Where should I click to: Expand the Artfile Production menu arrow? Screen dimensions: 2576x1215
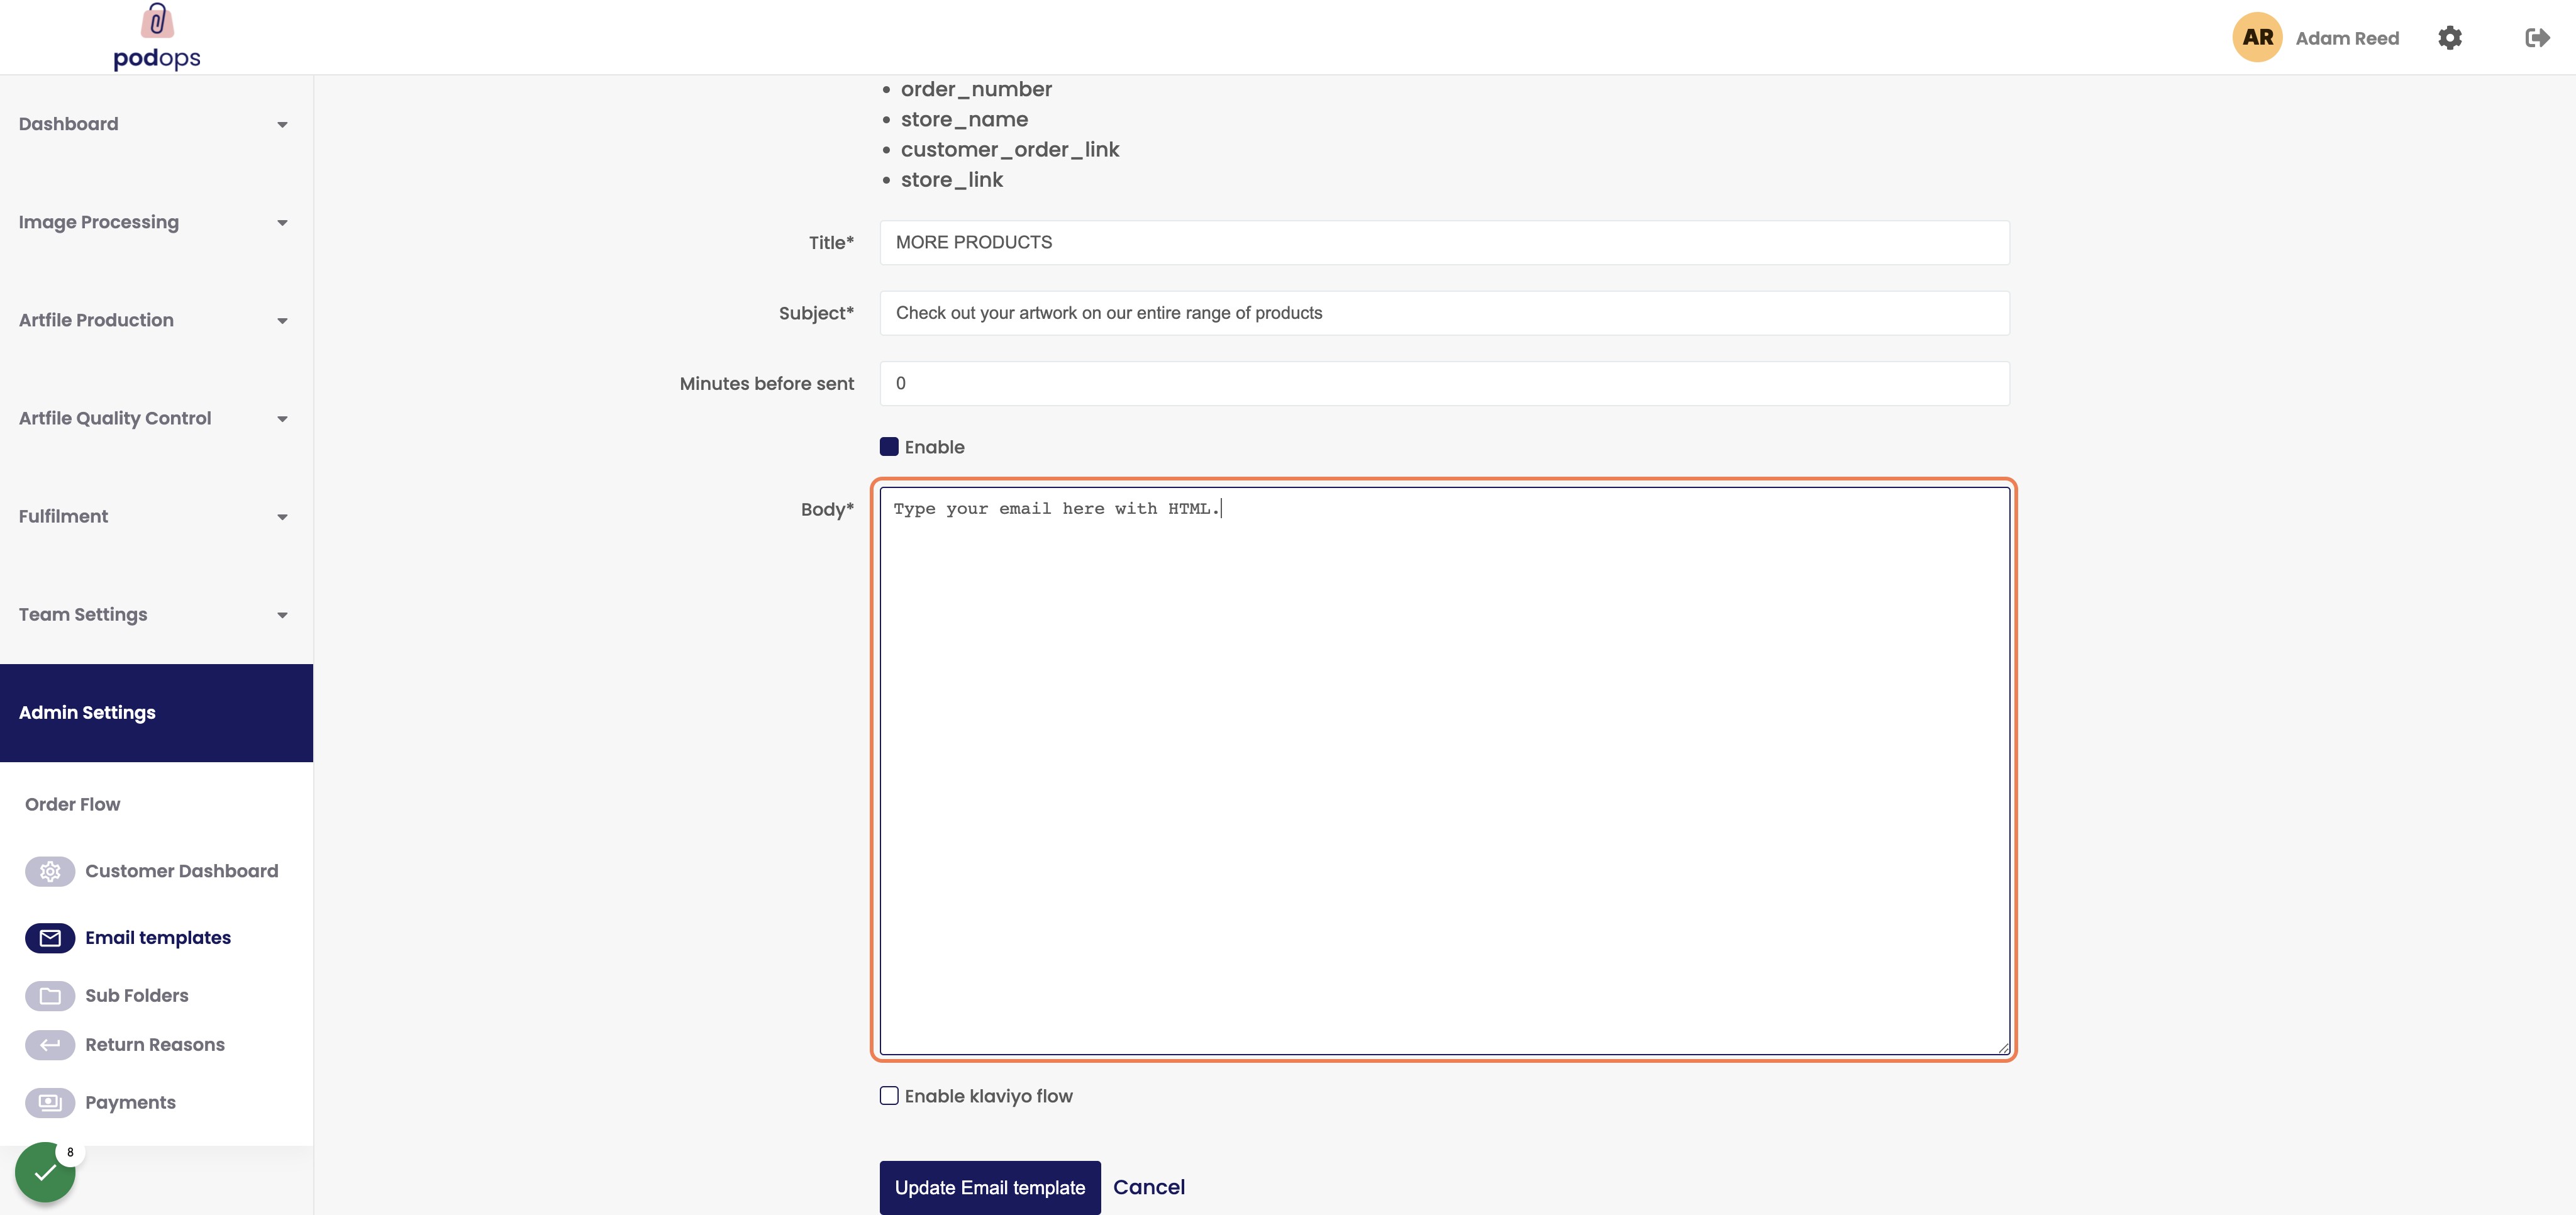(x=282, y=321)
